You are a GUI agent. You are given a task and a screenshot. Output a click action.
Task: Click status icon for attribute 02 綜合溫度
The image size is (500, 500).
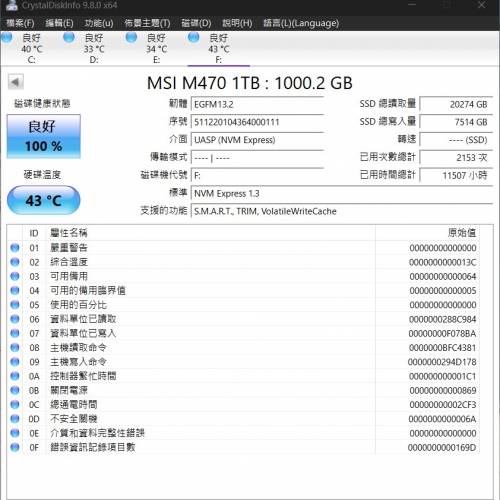(x=15, y=262)
